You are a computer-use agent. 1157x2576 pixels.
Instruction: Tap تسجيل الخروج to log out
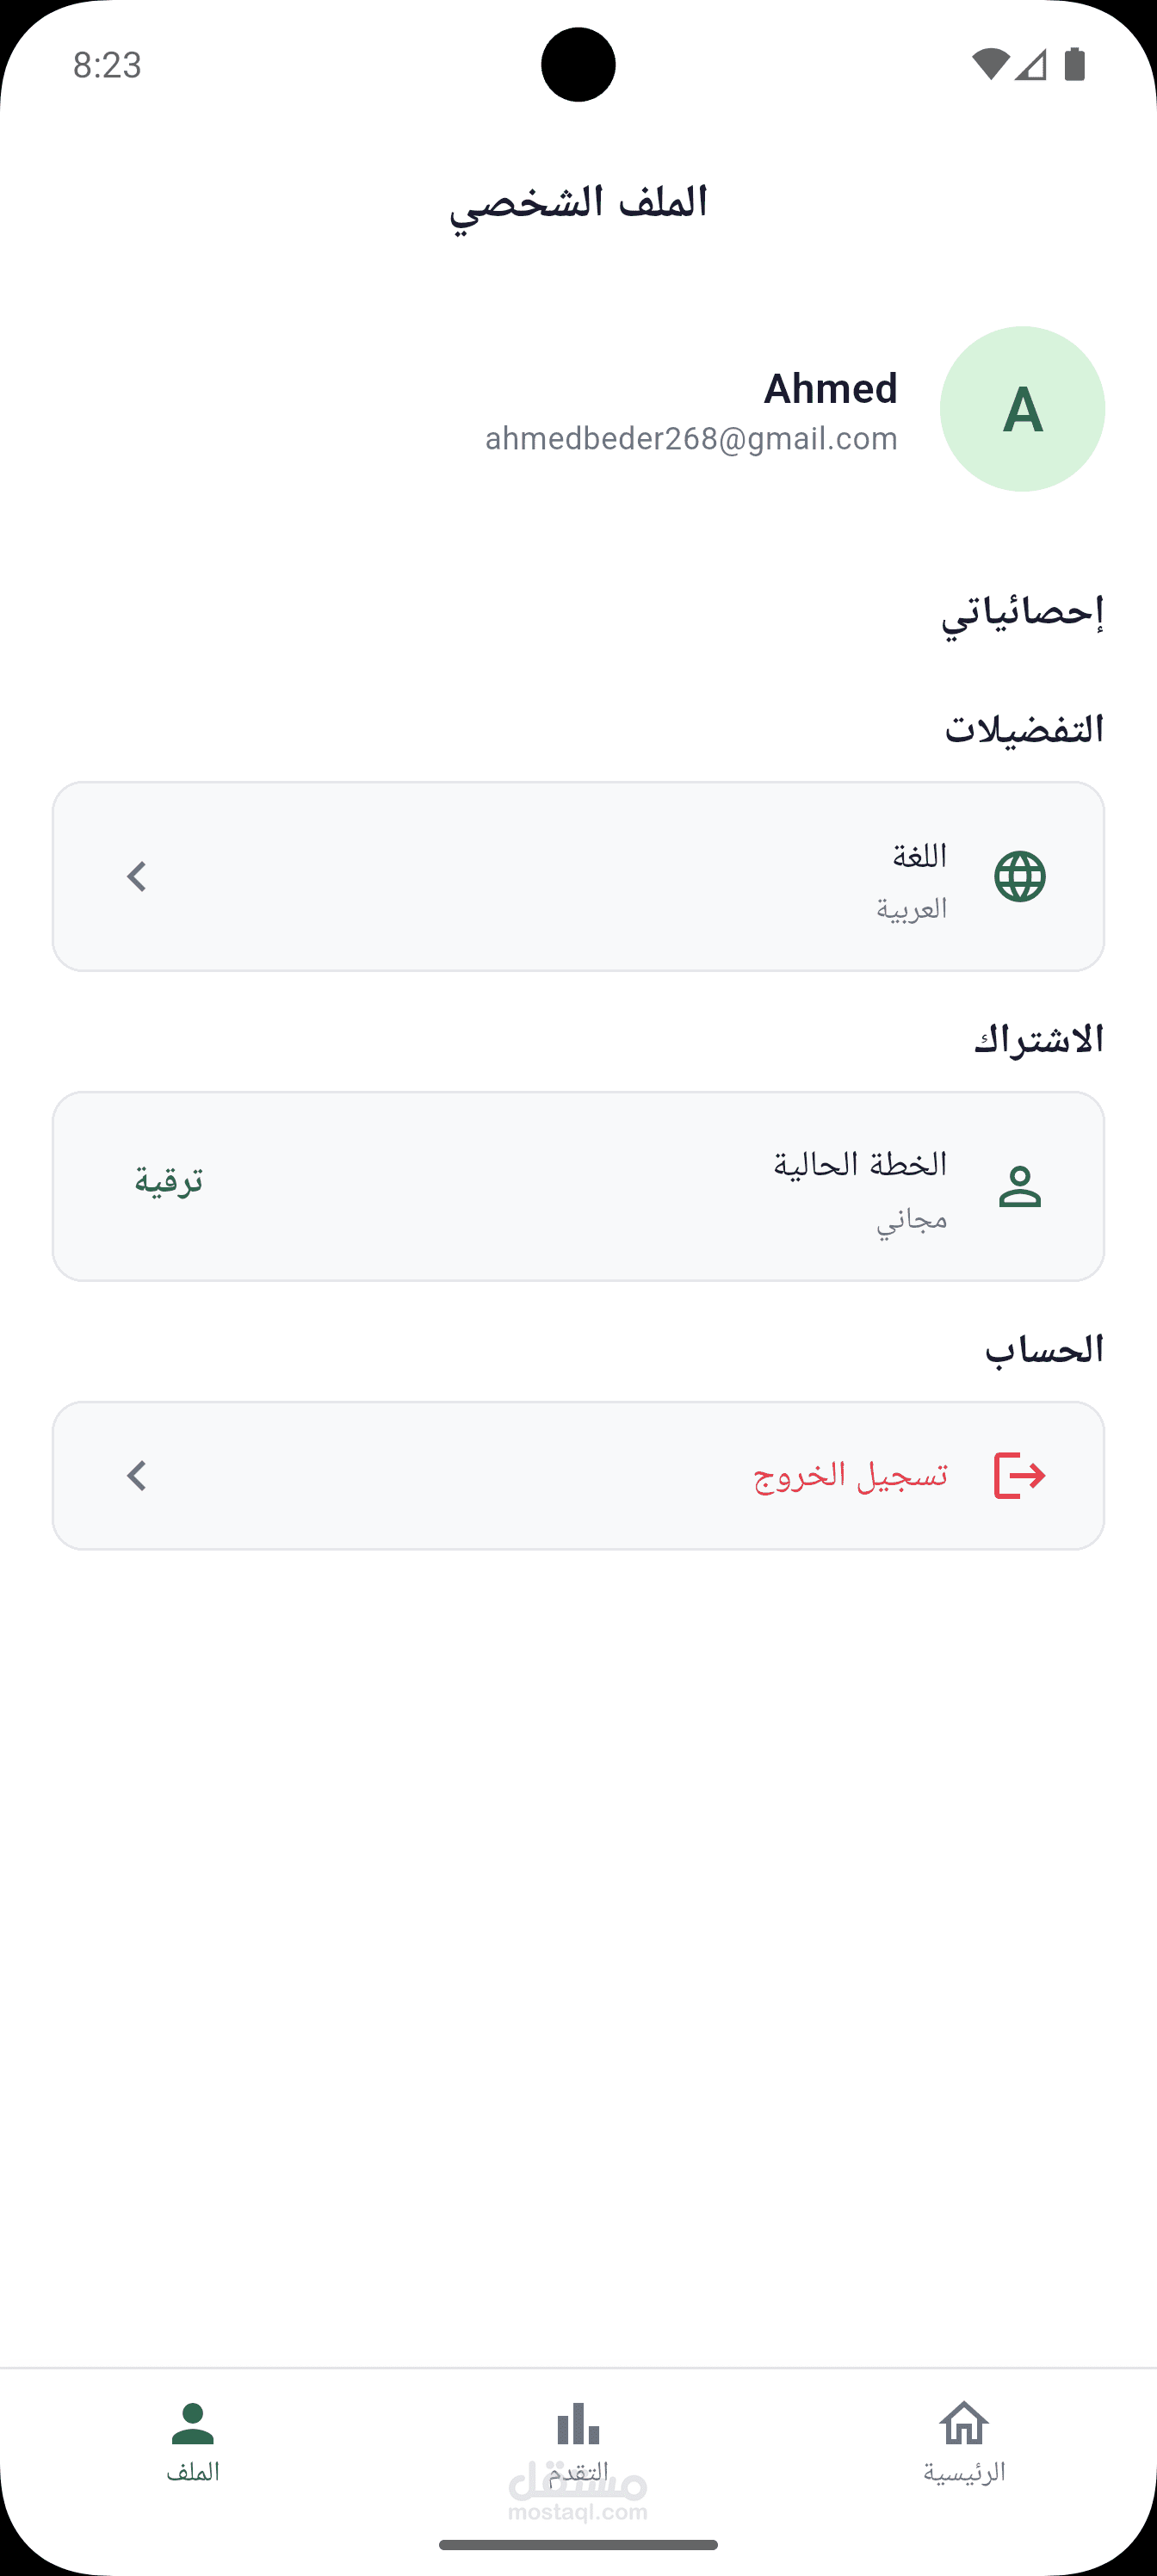[851, 1476]
